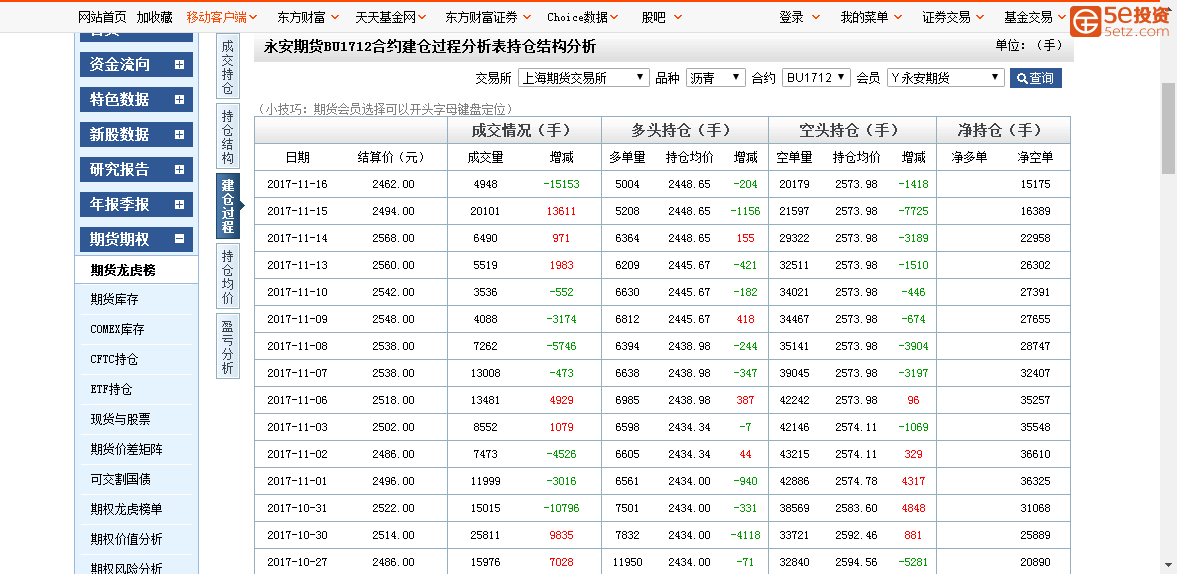Switch to the 持仓均价 vertical tab
Viewport: 1177px width, 574px height.
pos(227,277)
